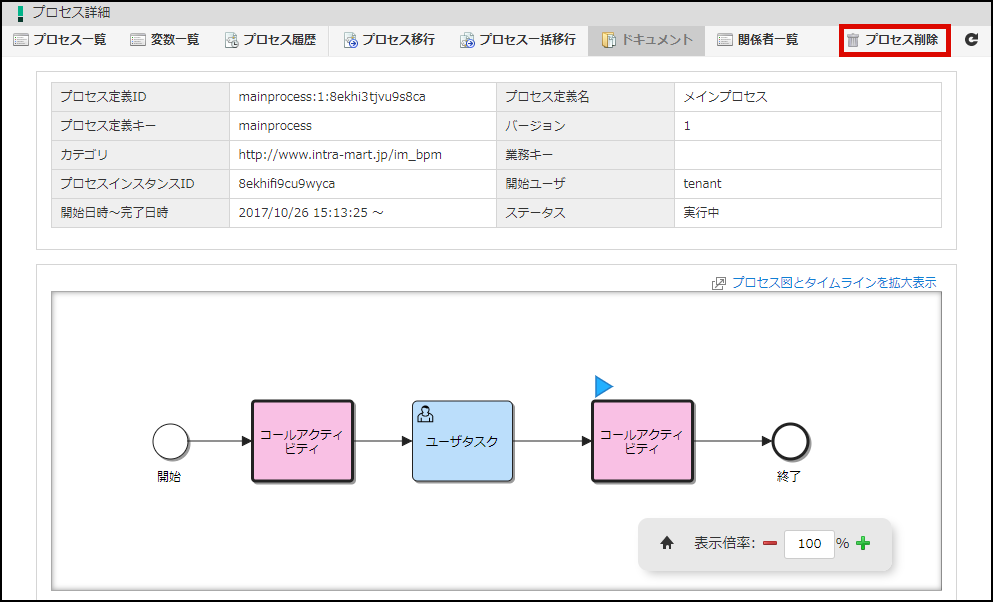The width and height of the screenshot is (993, 602).
Task: Select the ユーザタスク node
Action: 462,441
